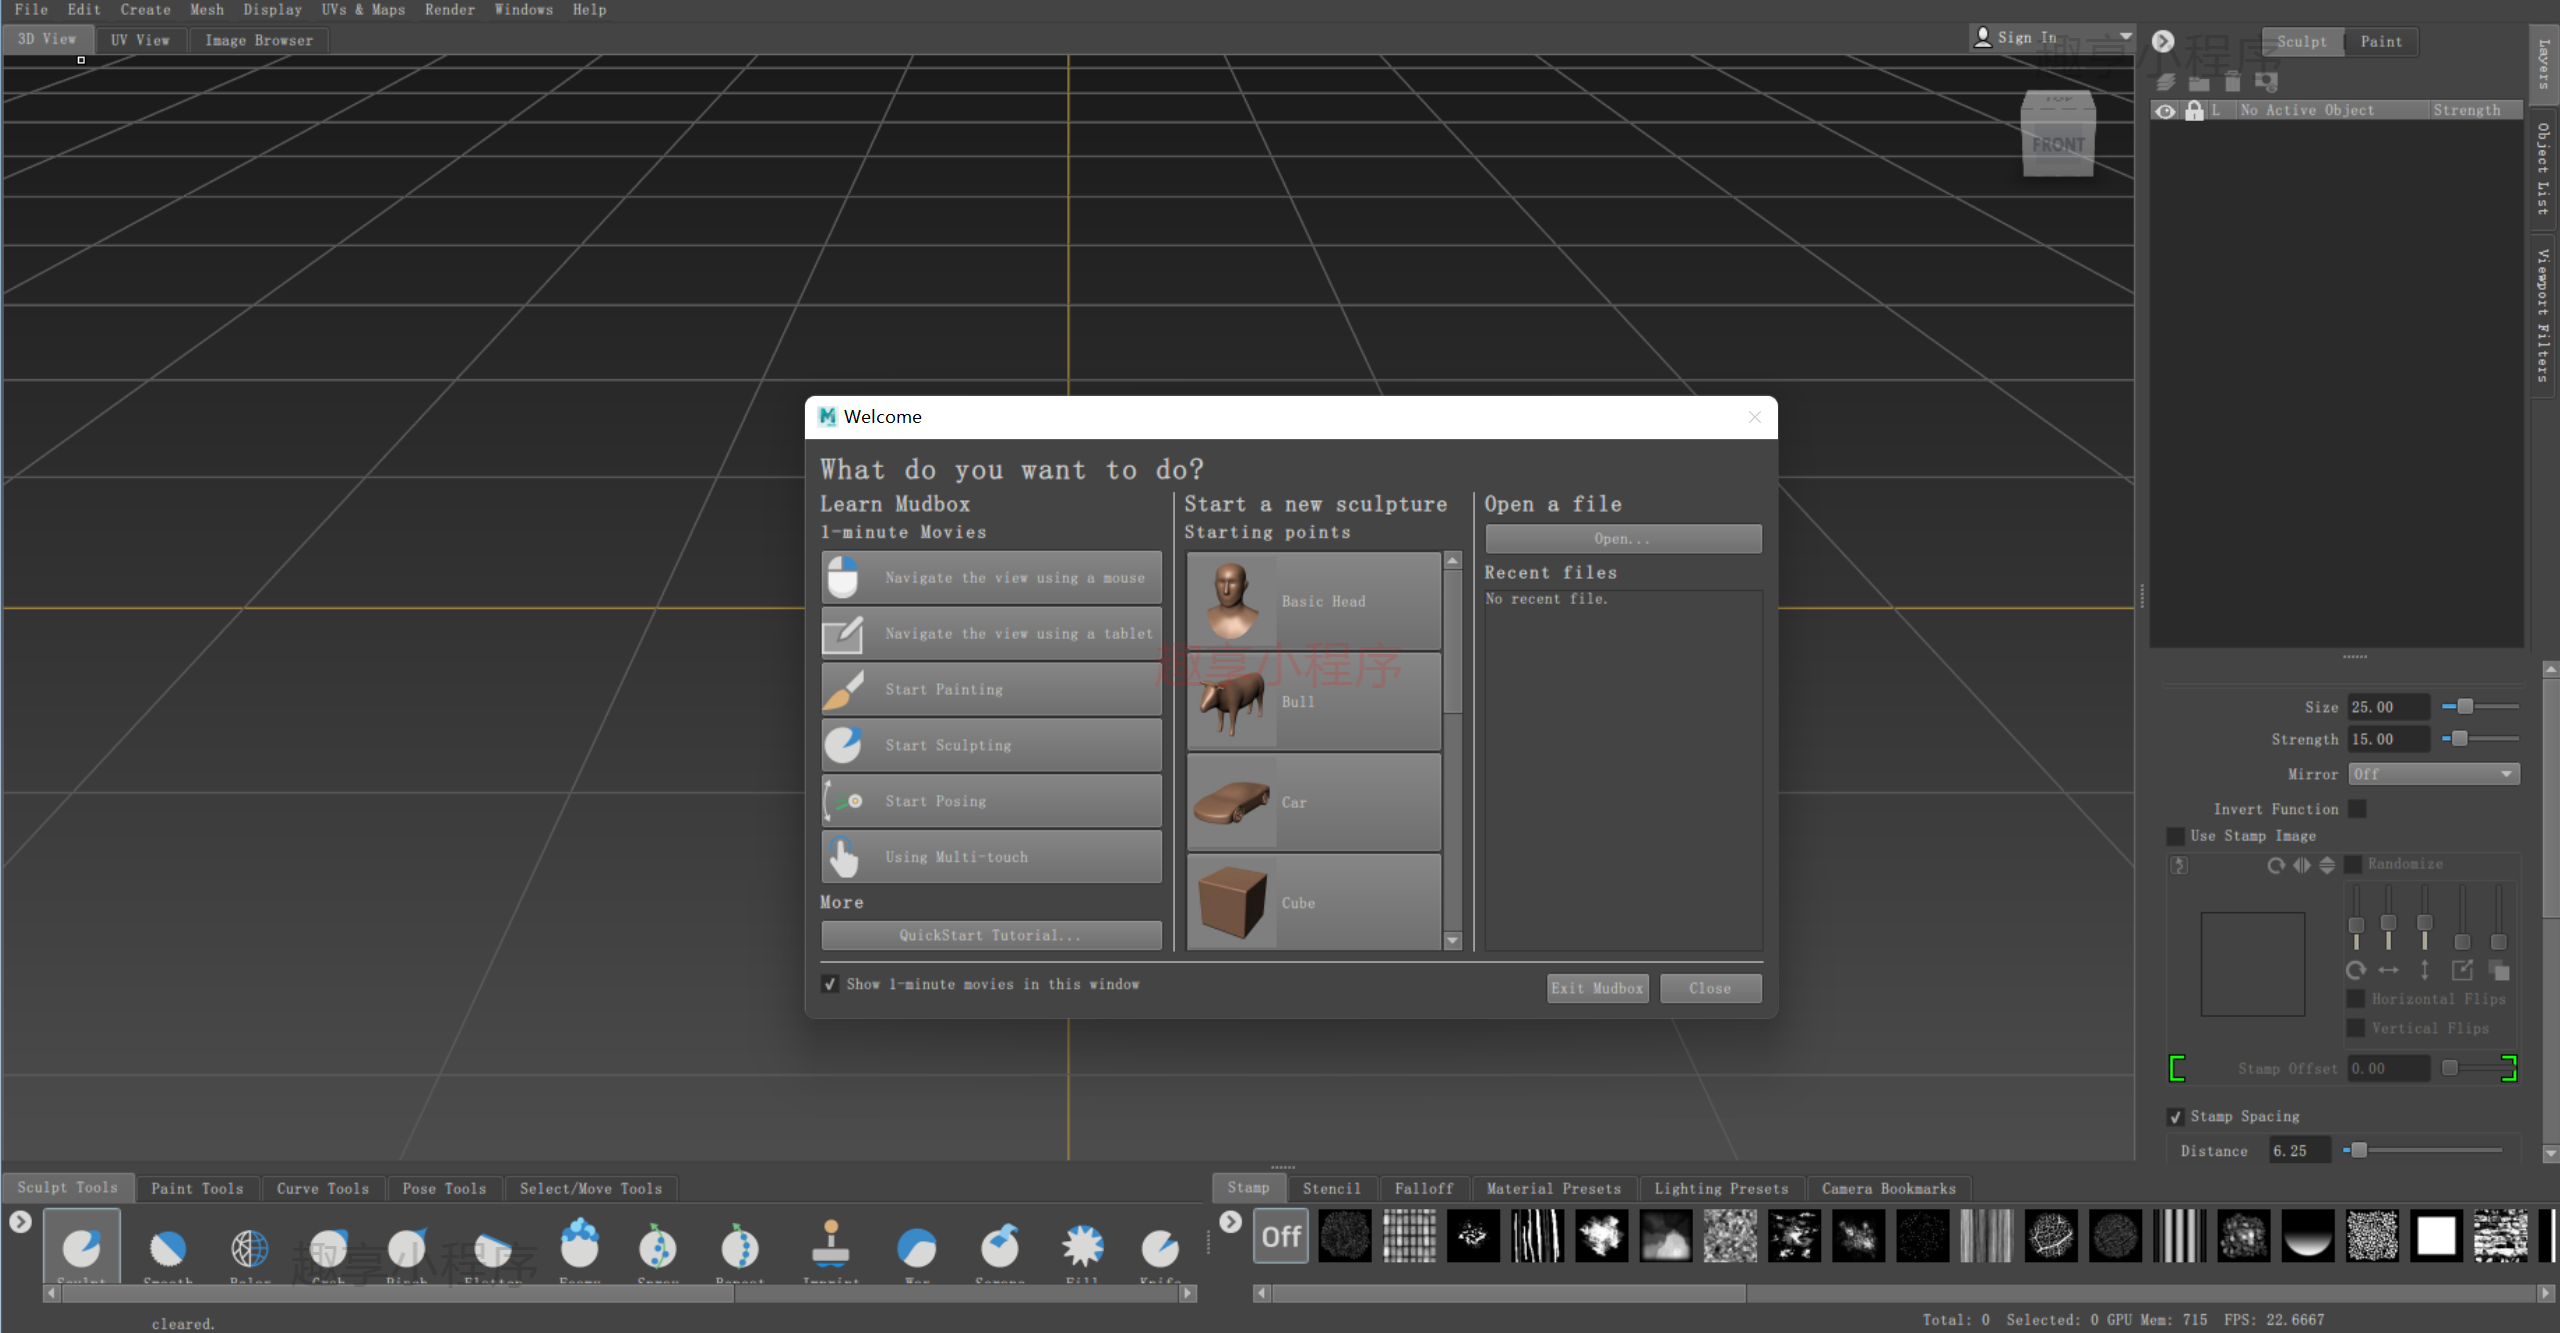2560x1333 pixels.
Task: Click the camera-with-eye icon in Layers panel
Action: (x=2266, y=82)
